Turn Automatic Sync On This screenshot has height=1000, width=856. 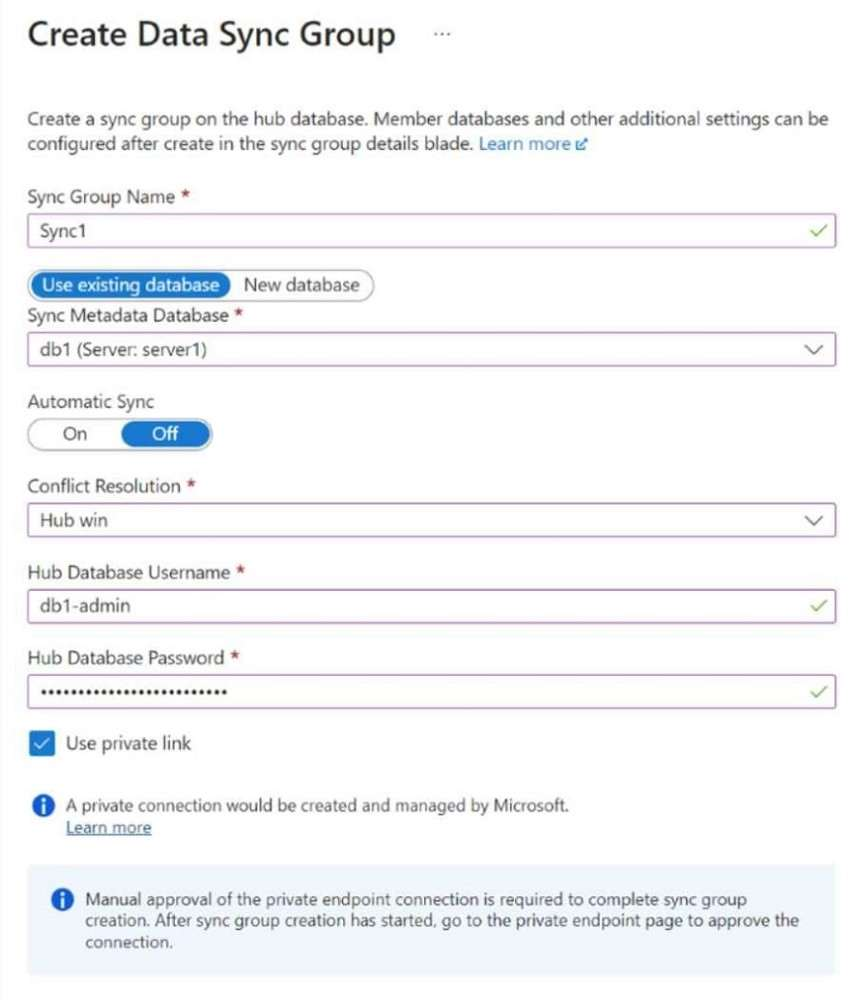(x=75, y=434)
